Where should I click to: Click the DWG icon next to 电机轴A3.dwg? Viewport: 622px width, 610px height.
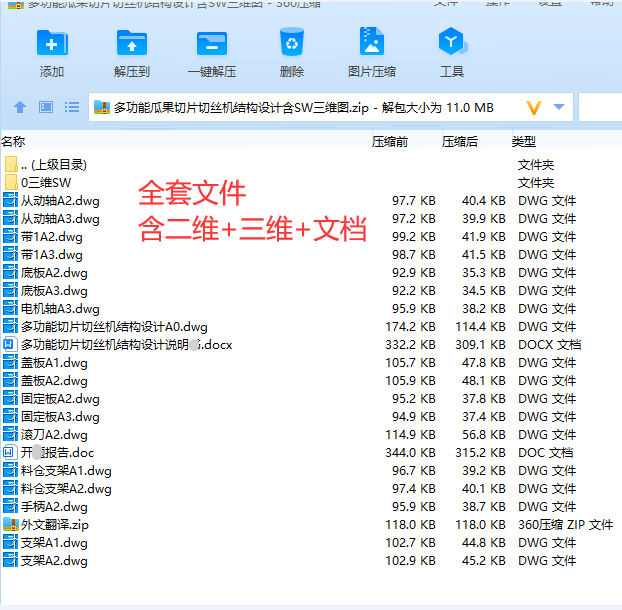point(10,308)
